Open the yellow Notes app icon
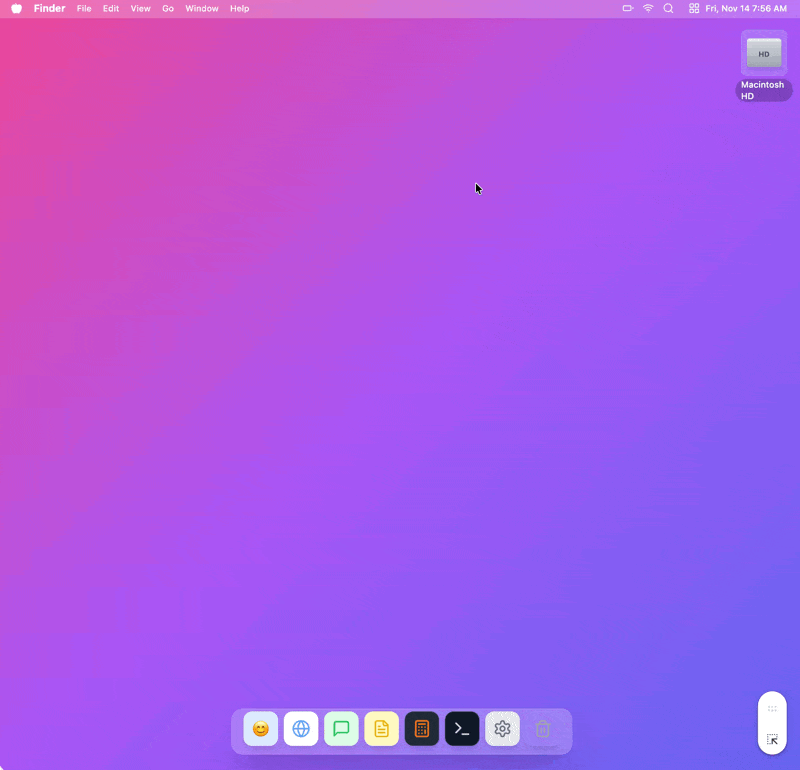This screenshot has height=770, width=800. point(381,729)
